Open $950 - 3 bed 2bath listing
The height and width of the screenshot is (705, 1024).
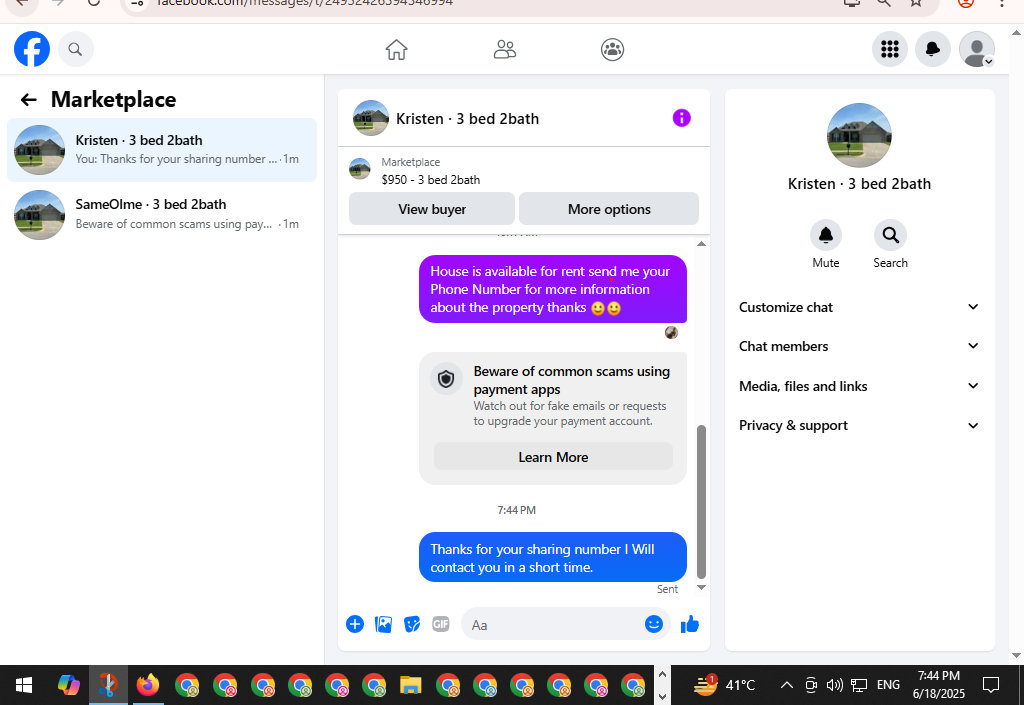pos(431,180)
